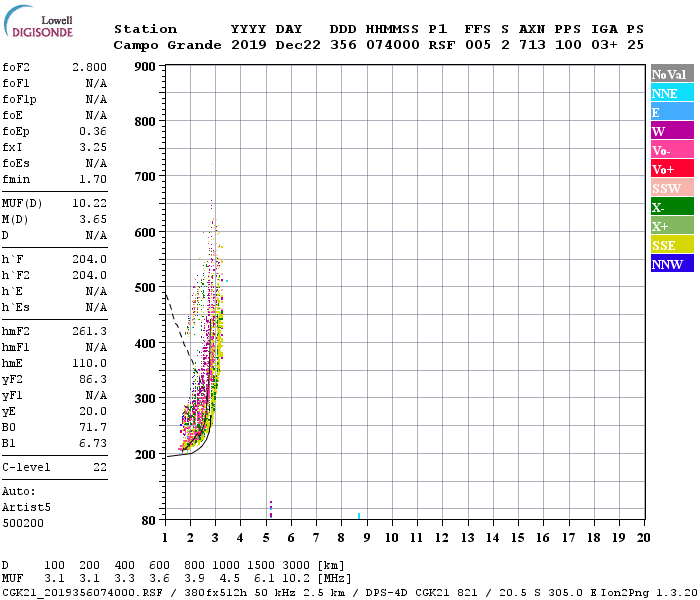
Task: Select the X+ light green legend swatch
Action: point(672,225)
